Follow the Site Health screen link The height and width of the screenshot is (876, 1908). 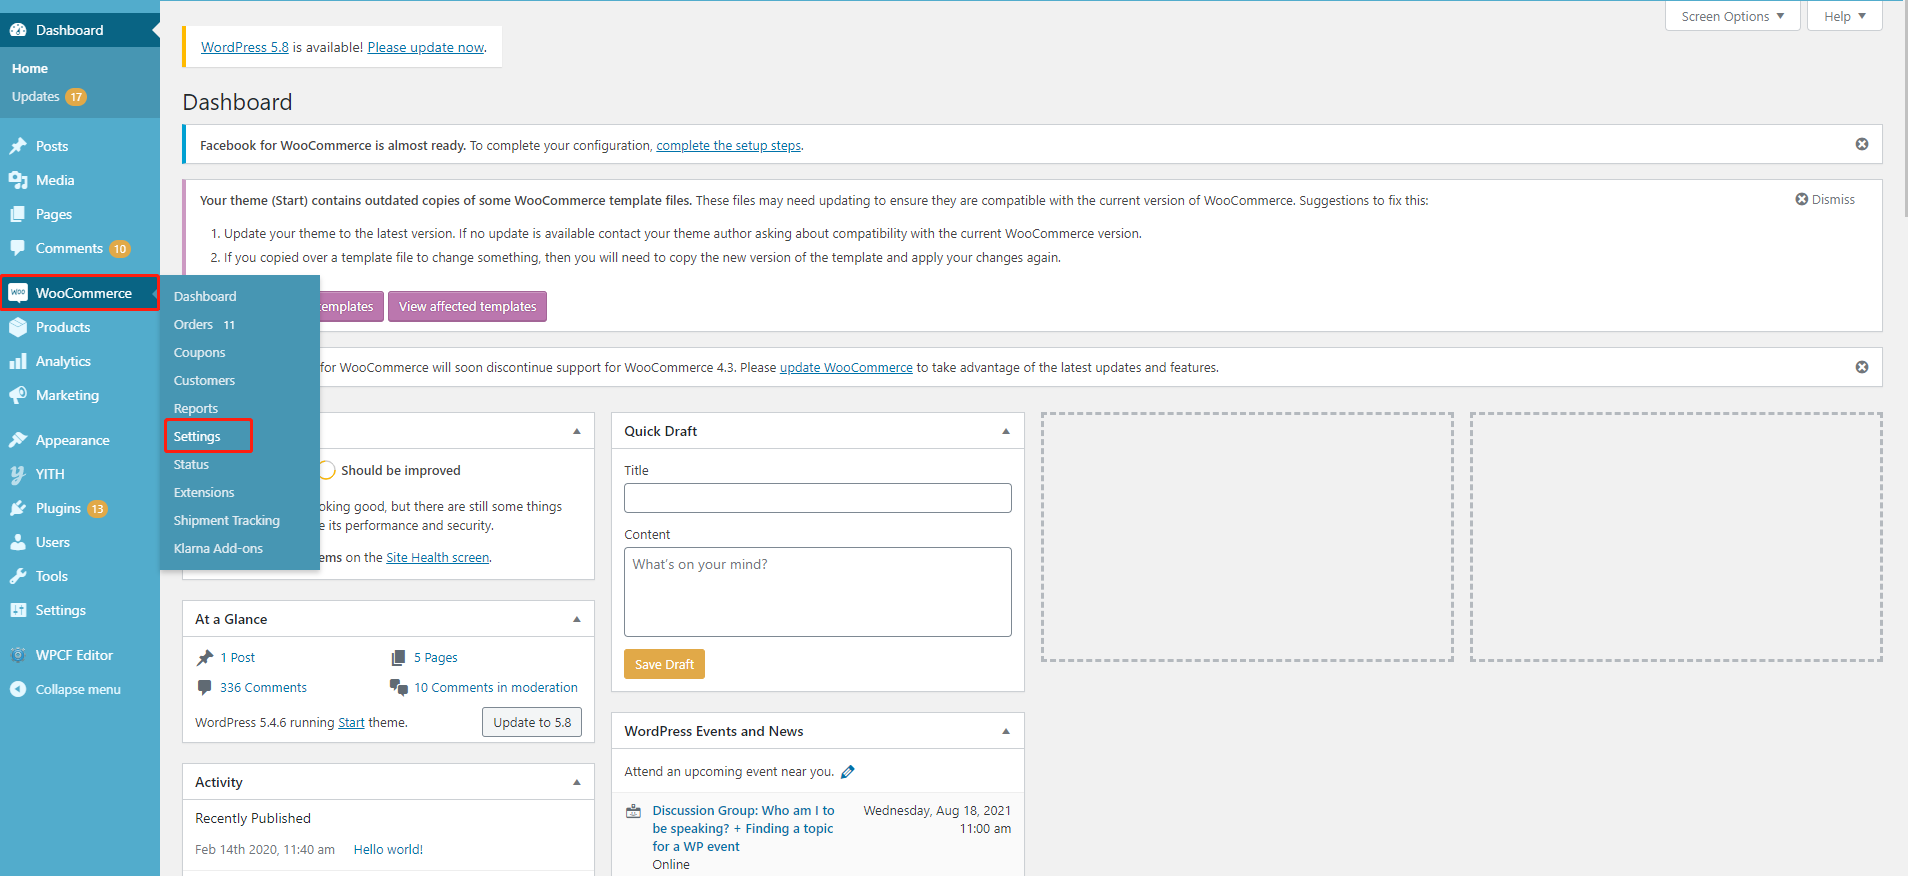(437, 558)
